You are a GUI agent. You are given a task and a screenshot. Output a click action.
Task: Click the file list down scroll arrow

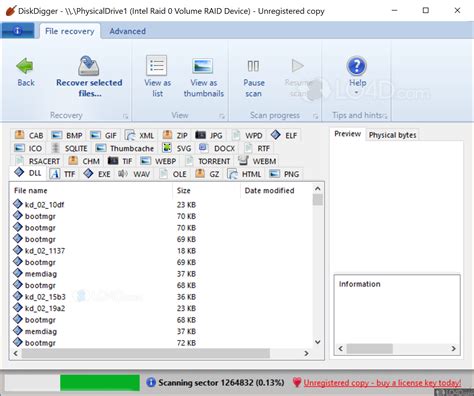pyautogui.click(x=318, y=342)
